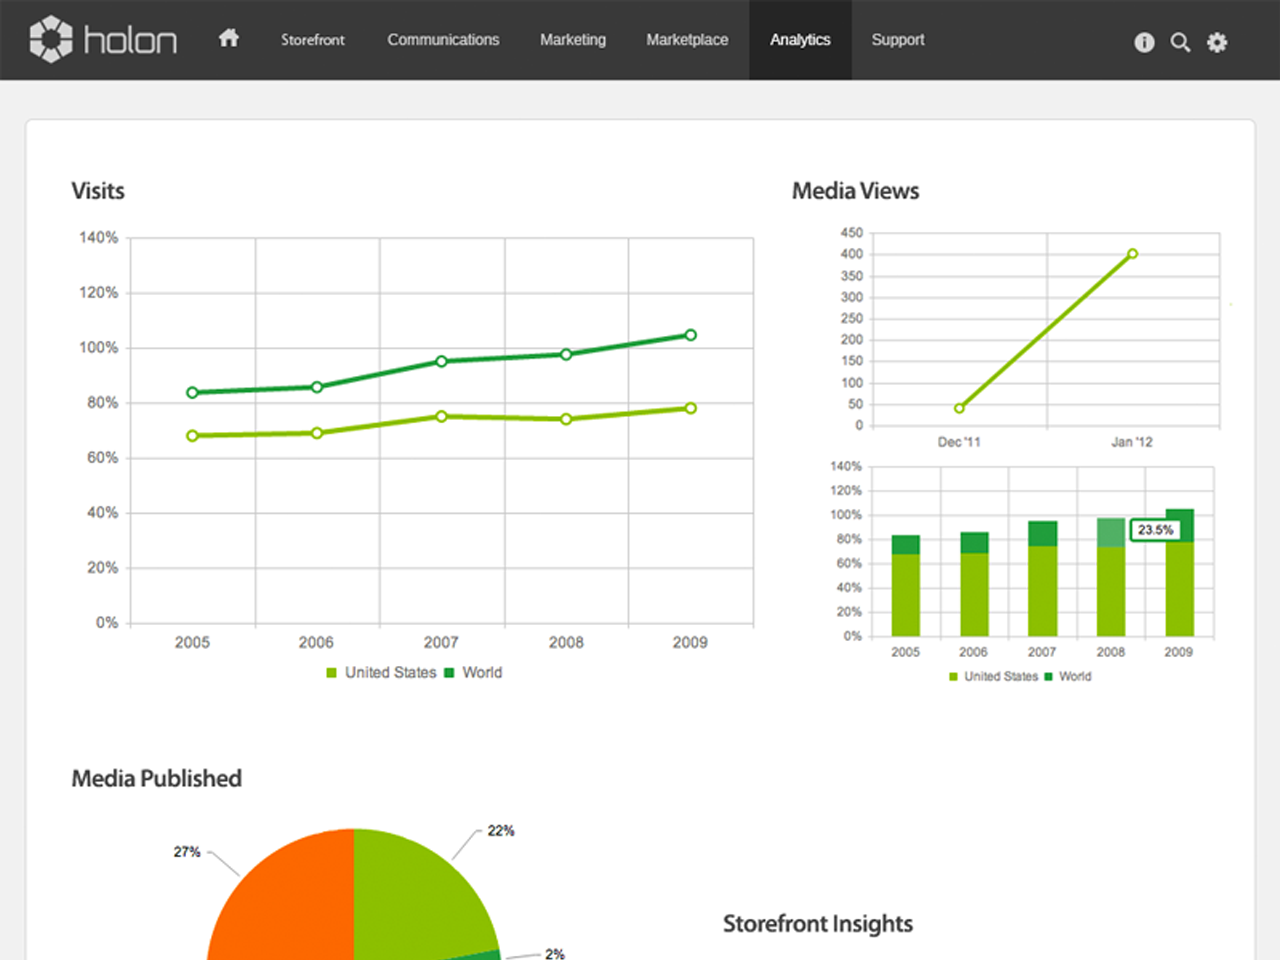Click the Dec '11 point on Media Views

[959, 408]
